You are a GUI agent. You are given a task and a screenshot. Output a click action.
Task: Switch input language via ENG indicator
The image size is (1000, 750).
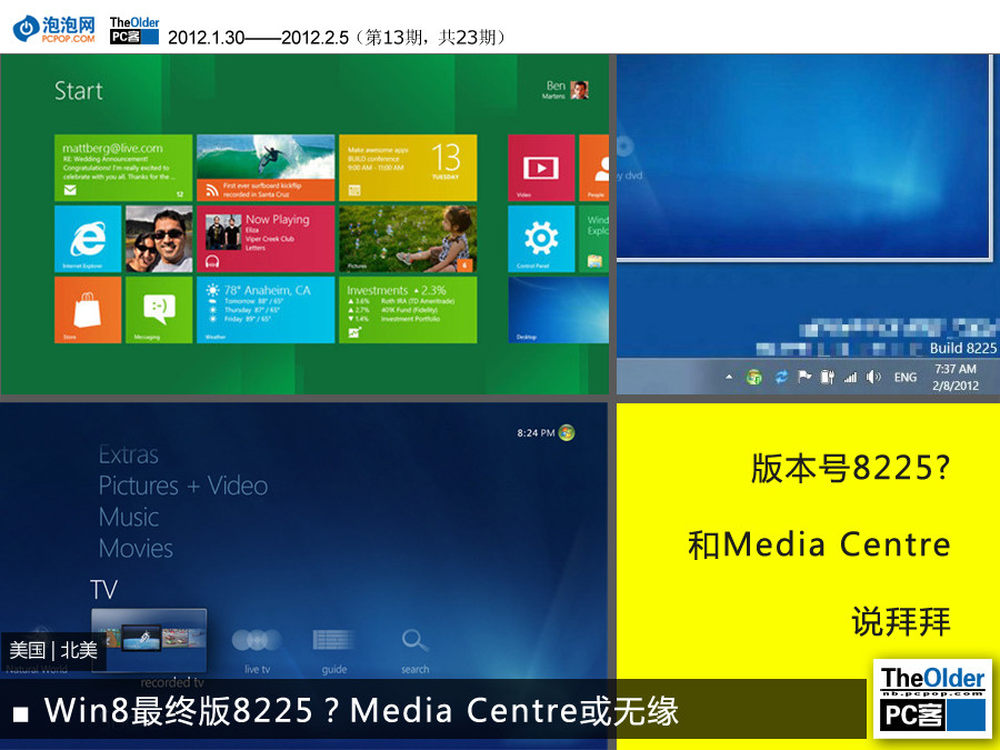point(905,377)
